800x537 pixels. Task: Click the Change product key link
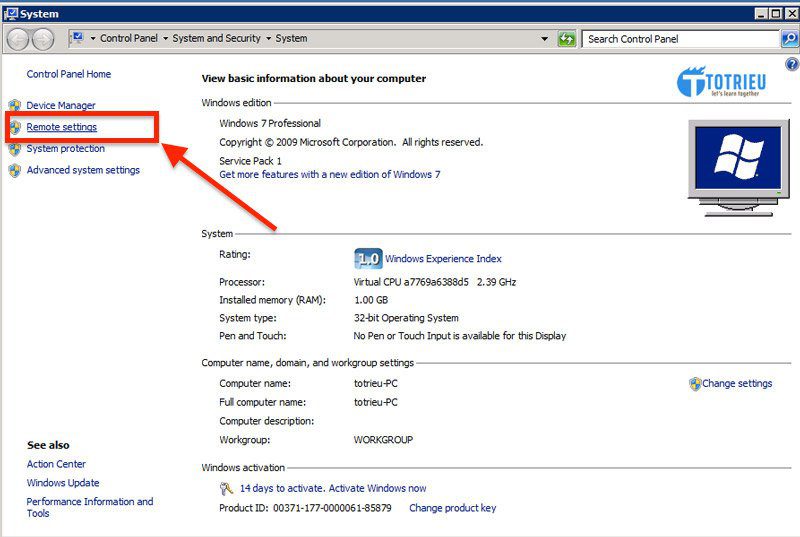tap(452, 508)
